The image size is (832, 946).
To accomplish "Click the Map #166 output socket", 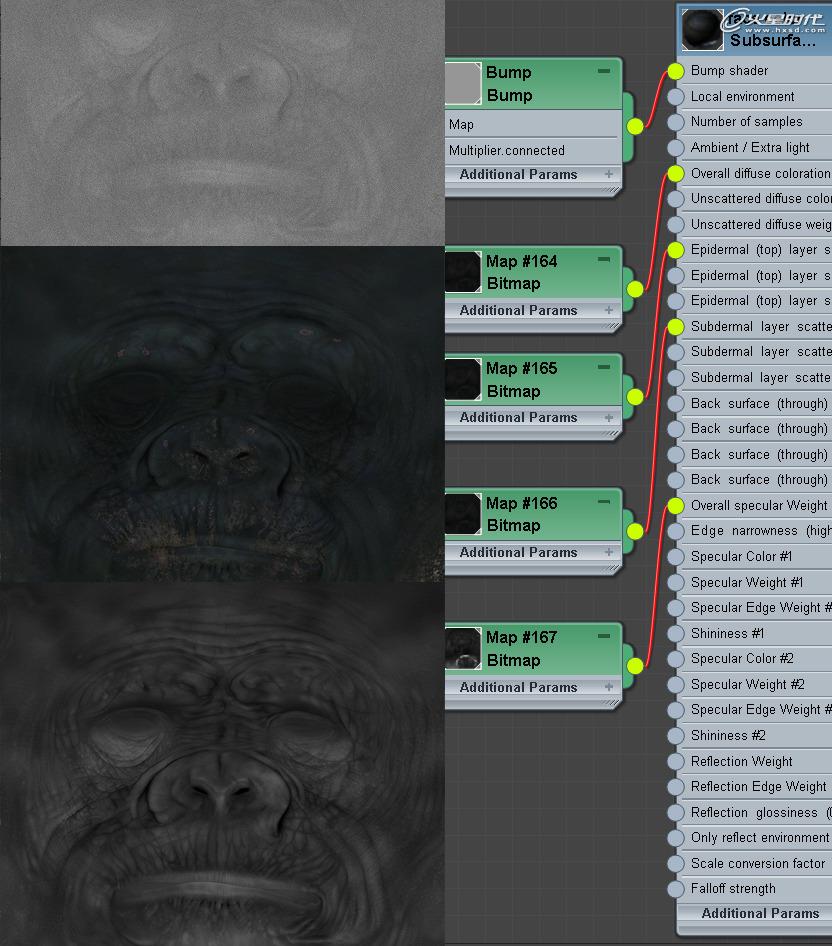I will coord(635,531).
